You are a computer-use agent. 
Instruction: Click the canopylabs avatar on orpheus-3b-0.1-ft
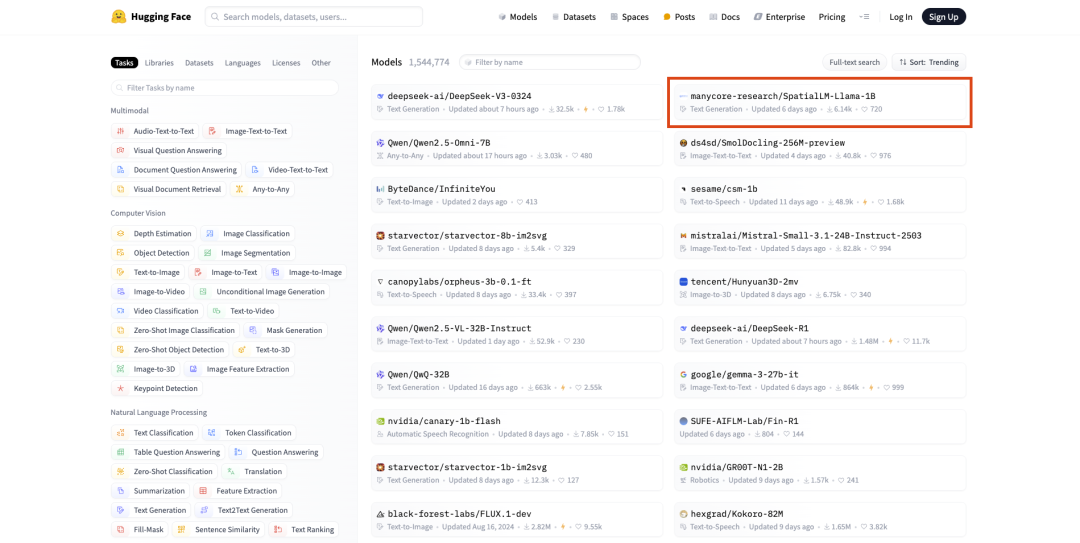[x=380, y=282]
